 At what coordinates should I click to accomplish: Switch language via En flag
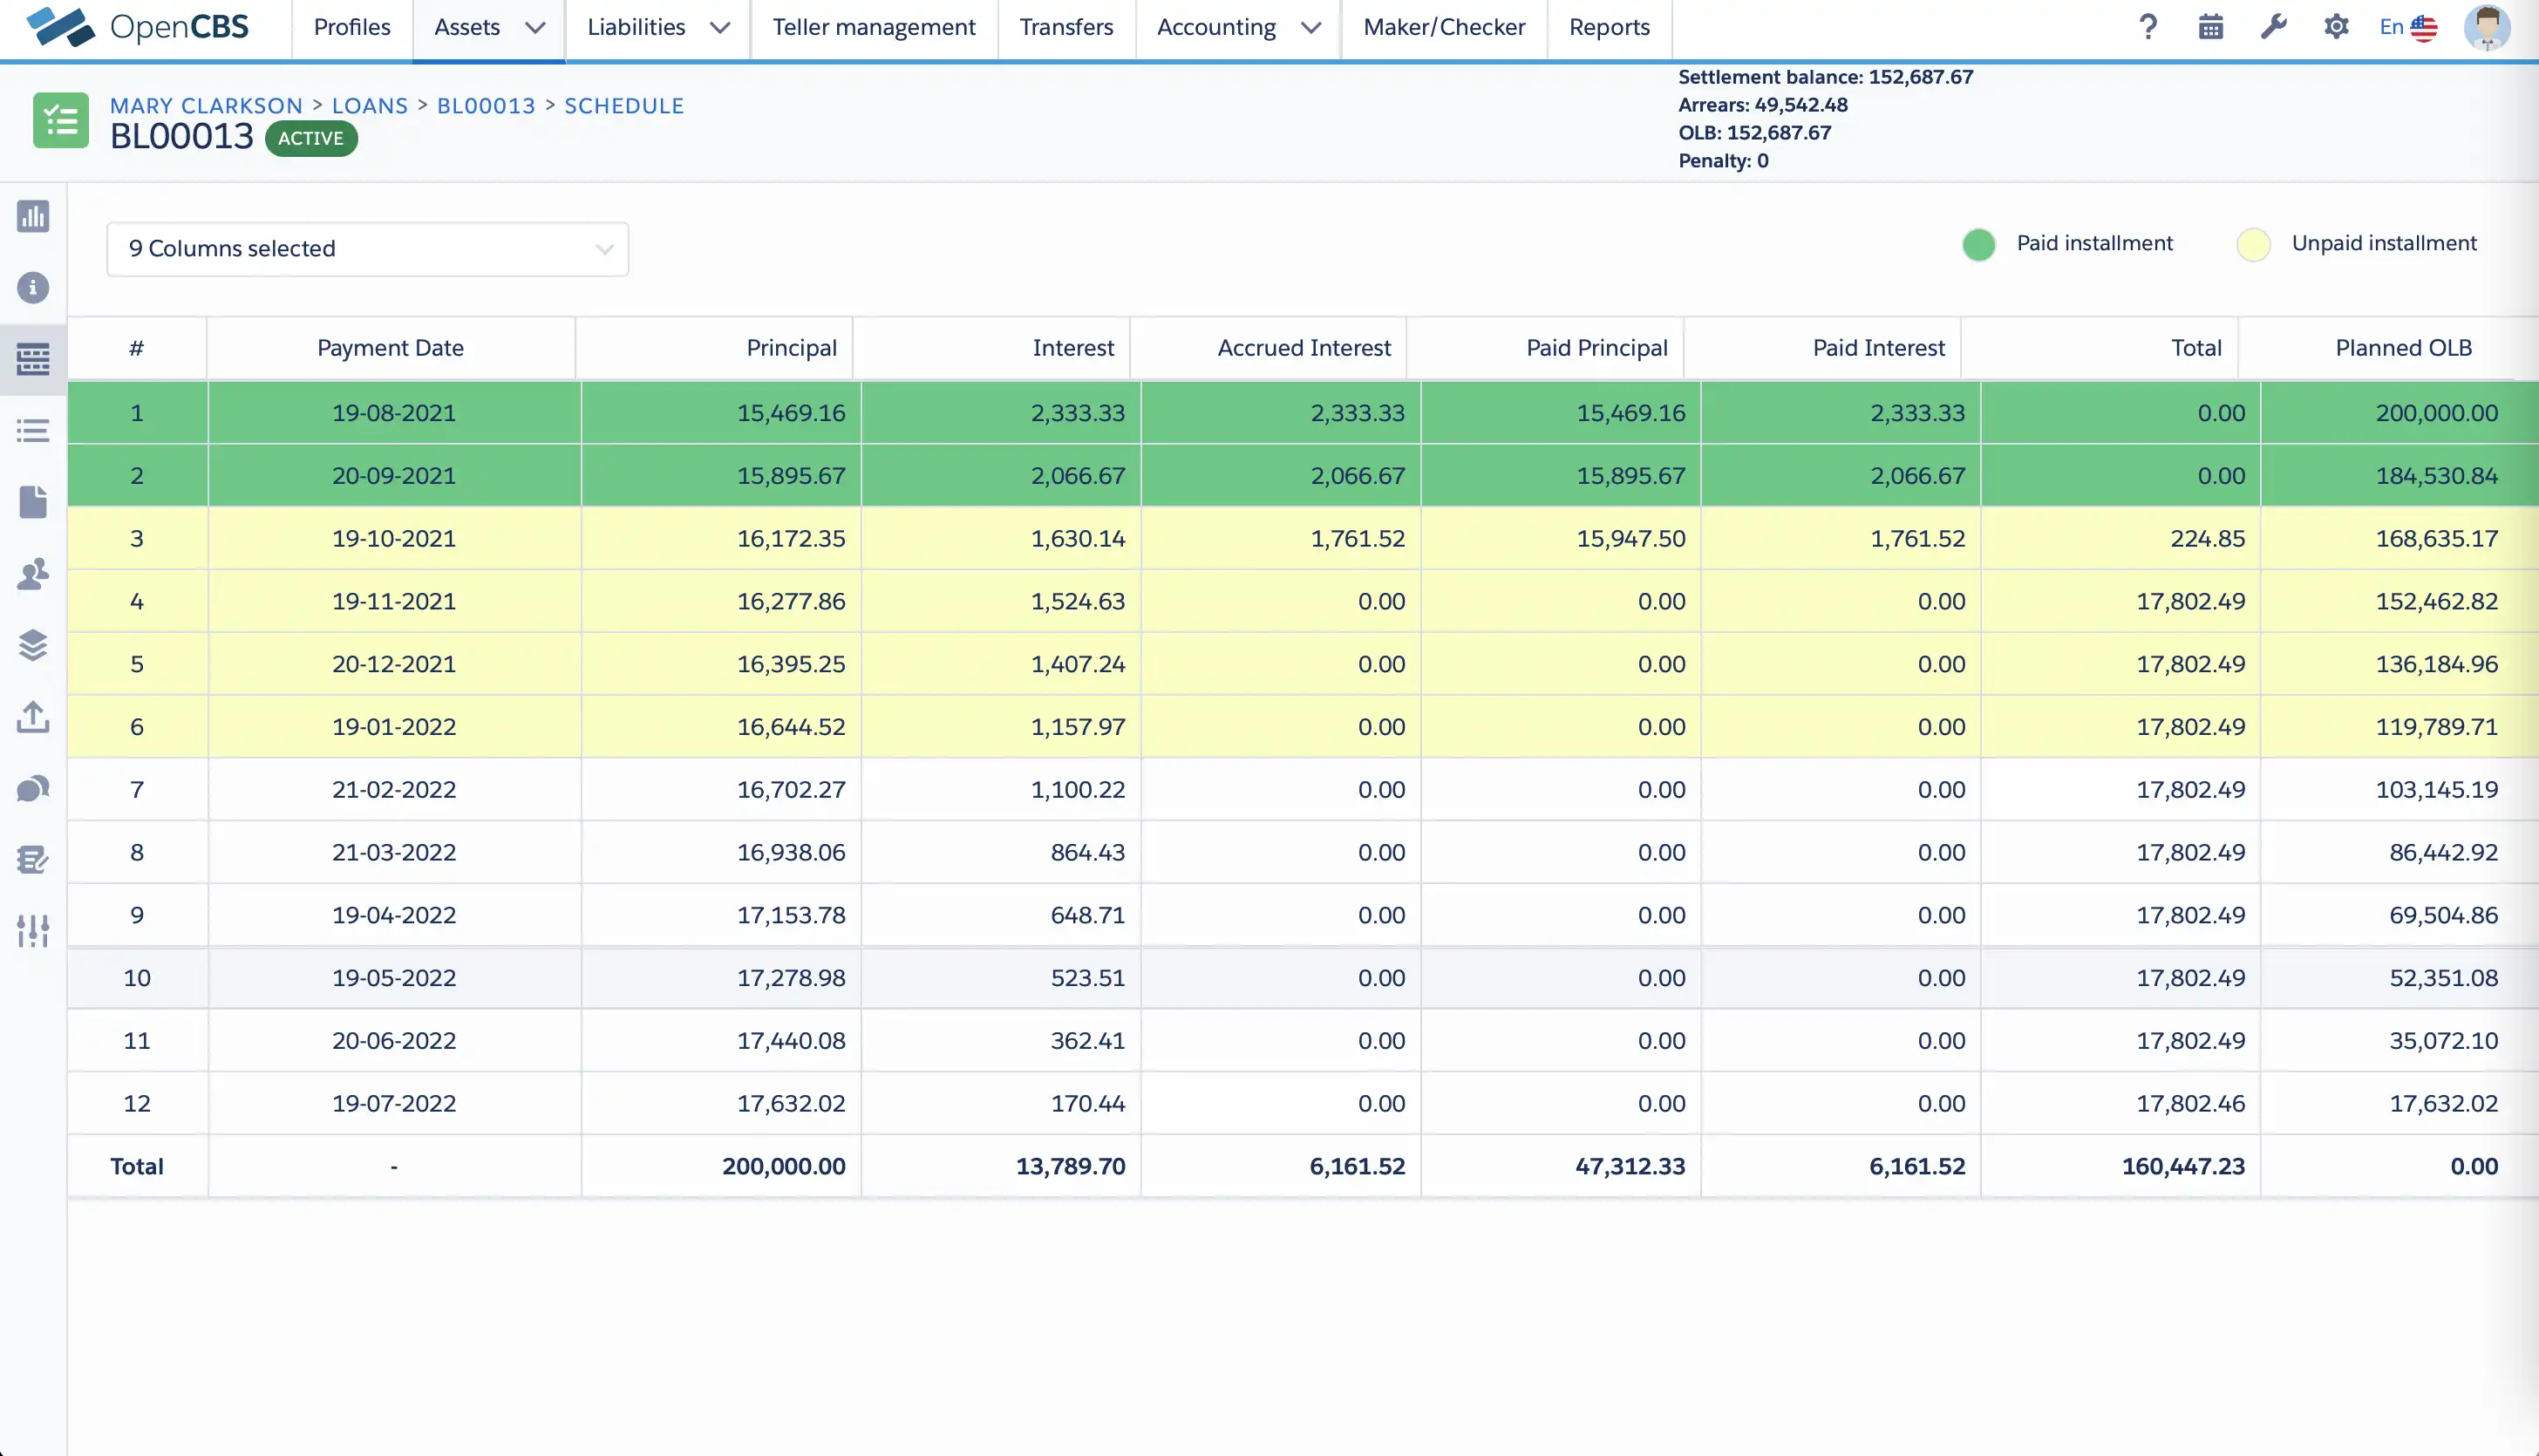click(2408, 27)
